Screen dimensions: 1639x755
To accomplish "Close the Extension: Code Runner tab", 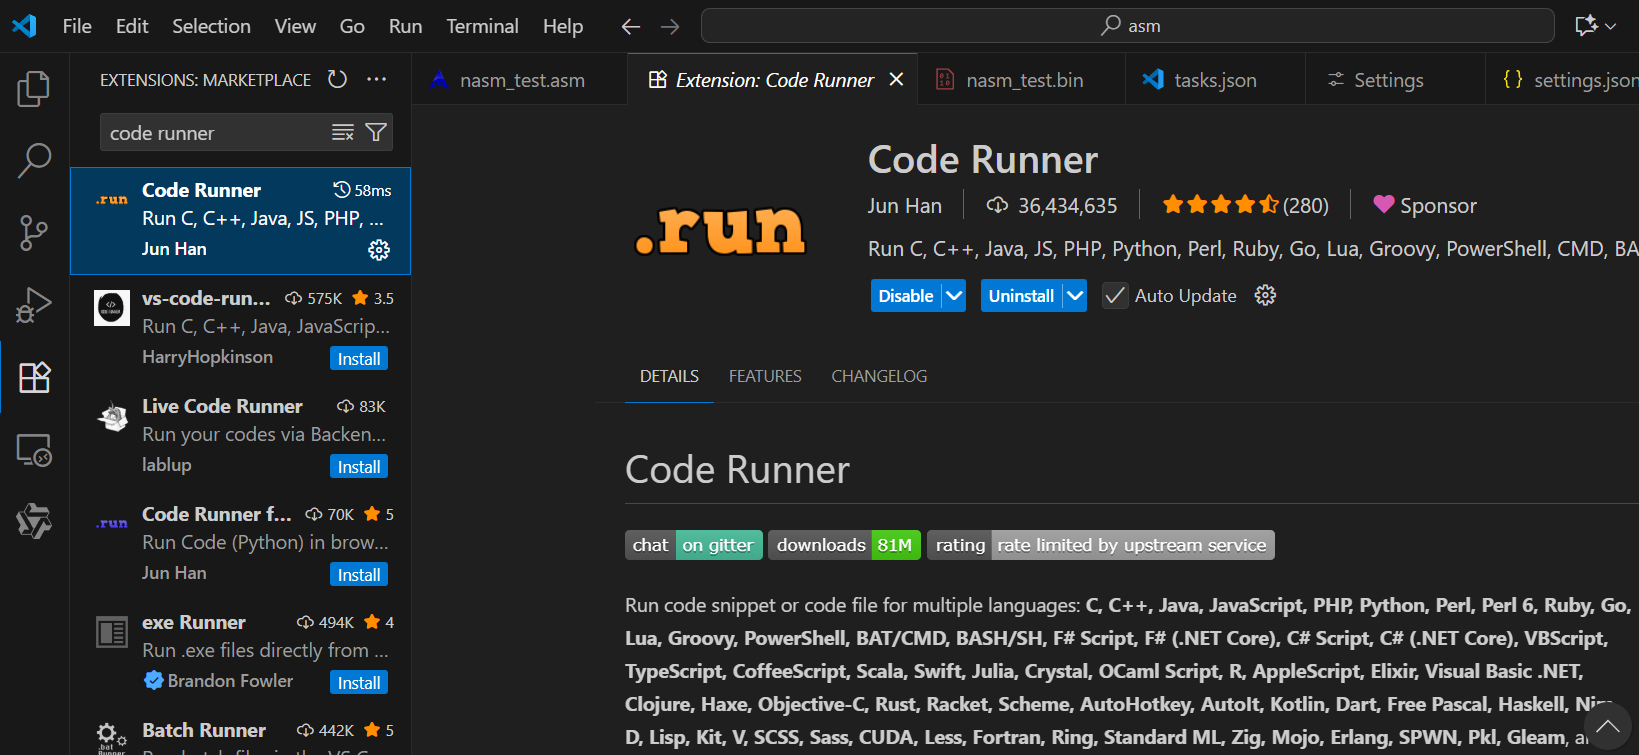I will tap(897, 79).
